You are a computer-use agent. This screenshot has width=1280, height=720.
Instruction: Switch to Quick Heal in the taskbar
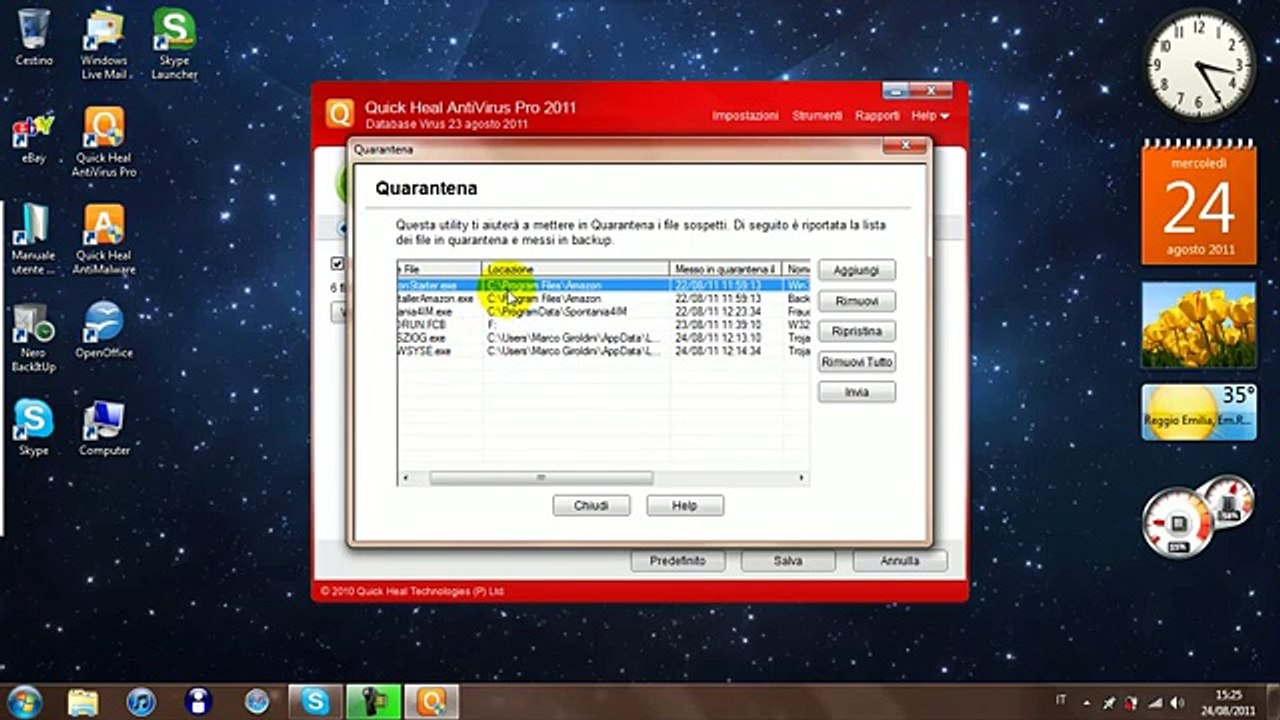click(432, 702)
